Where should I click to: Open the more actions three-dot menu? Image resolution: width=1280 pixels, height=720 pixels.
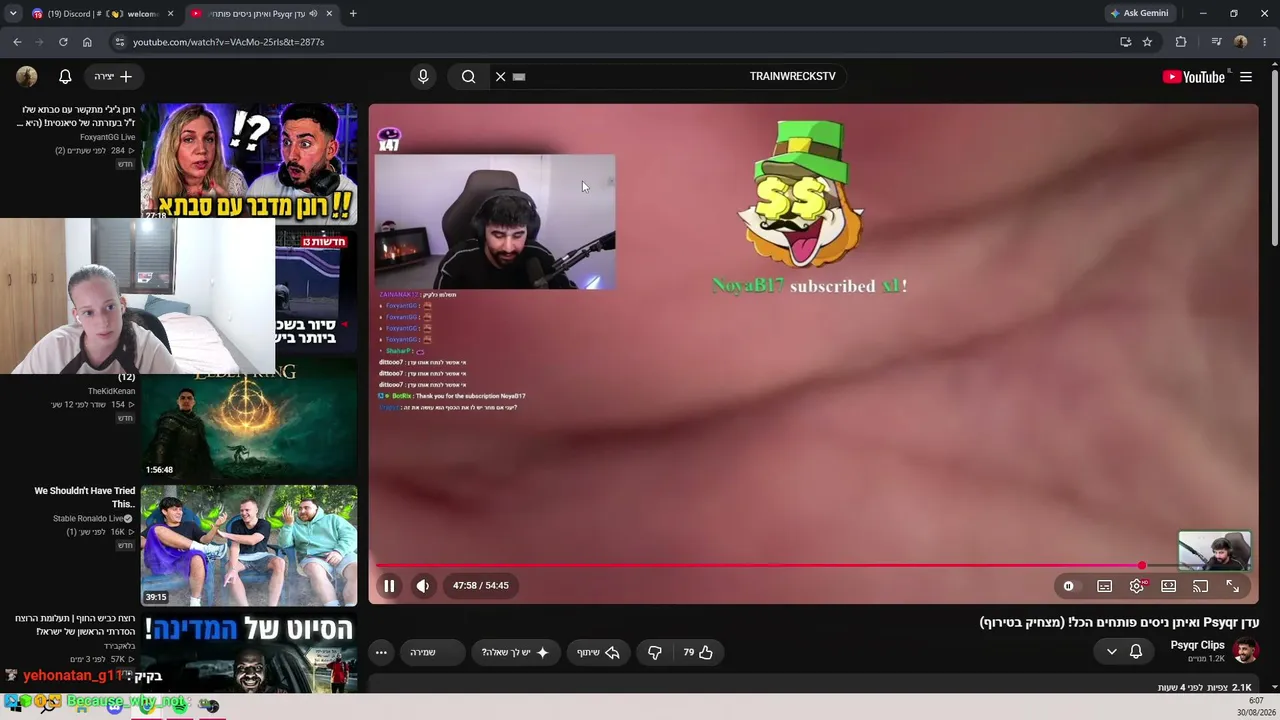click(381, 652)
